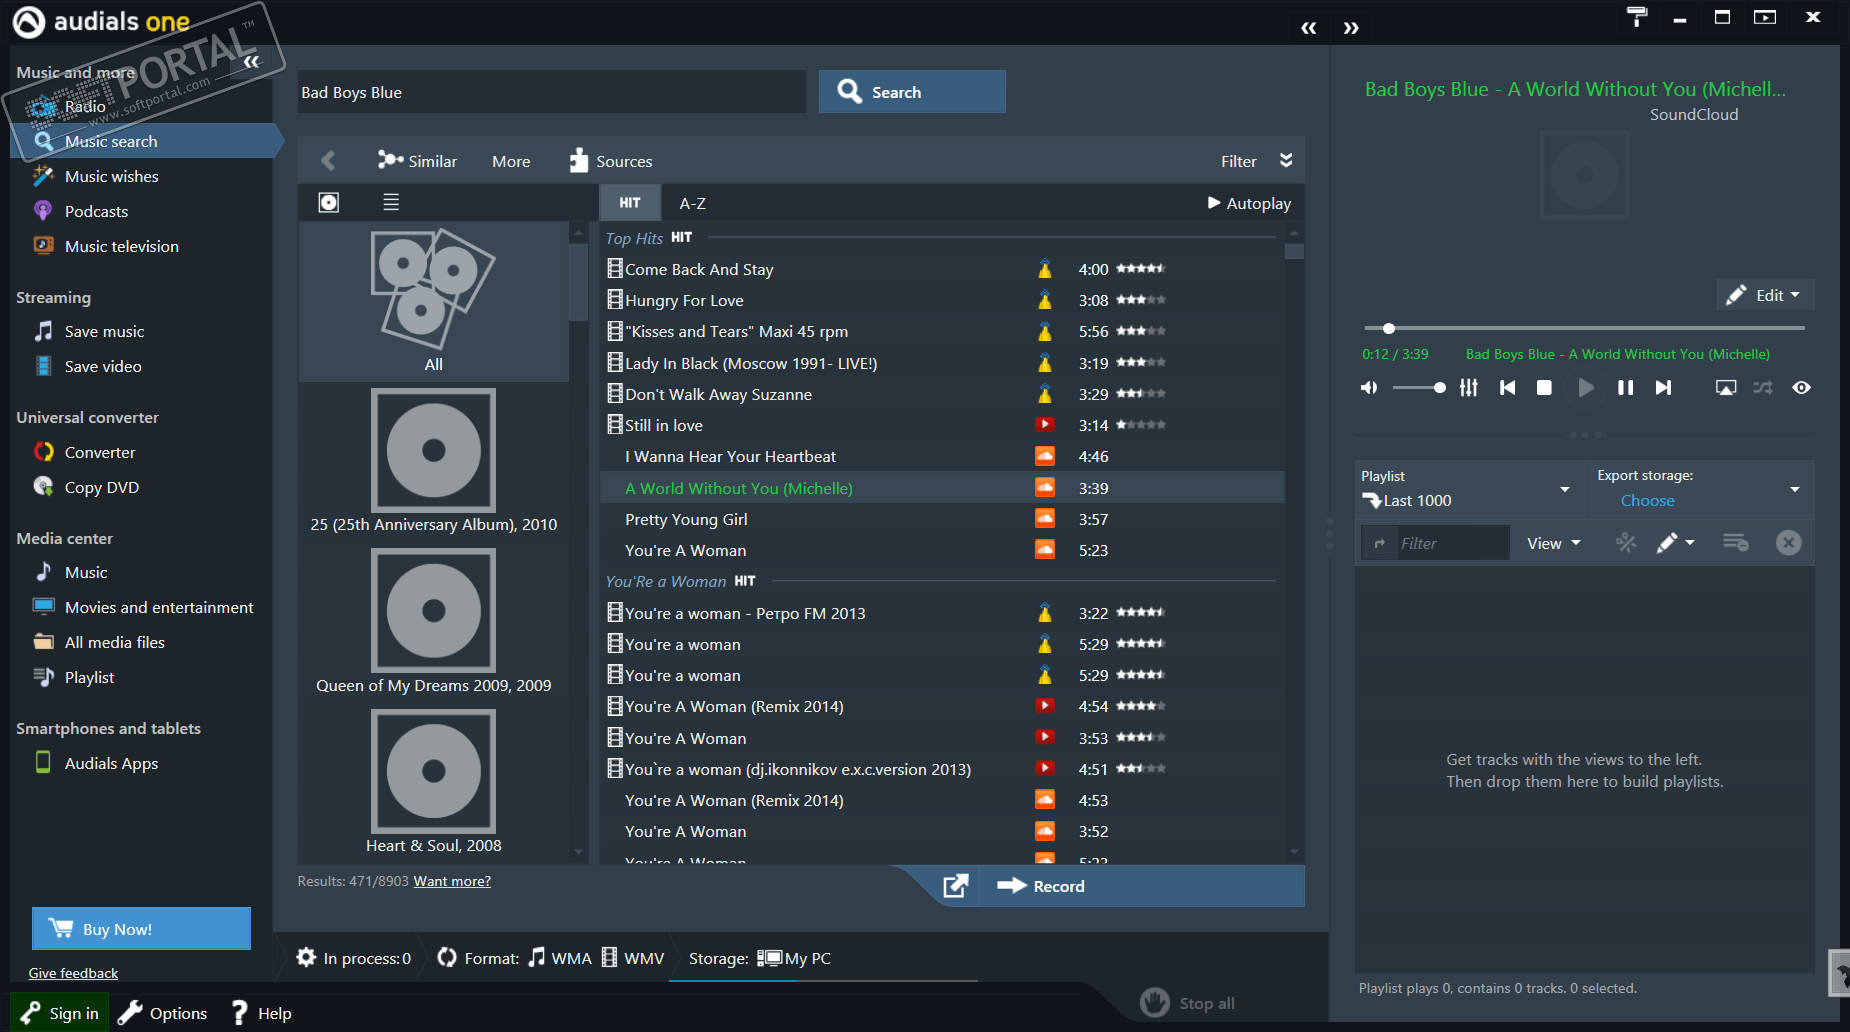Switch to album cover view
The width and height of the screenshot is (1850, 1032).
tap(328, 202)
